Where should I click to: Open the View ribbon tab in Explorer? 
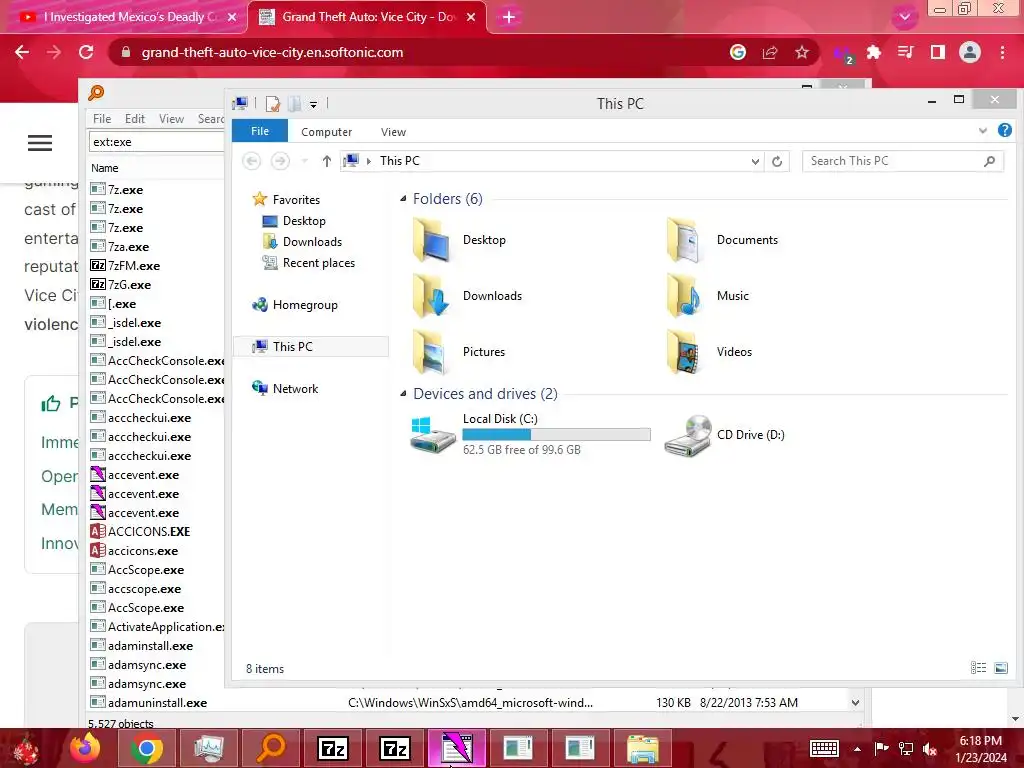[x=393, y=132]
